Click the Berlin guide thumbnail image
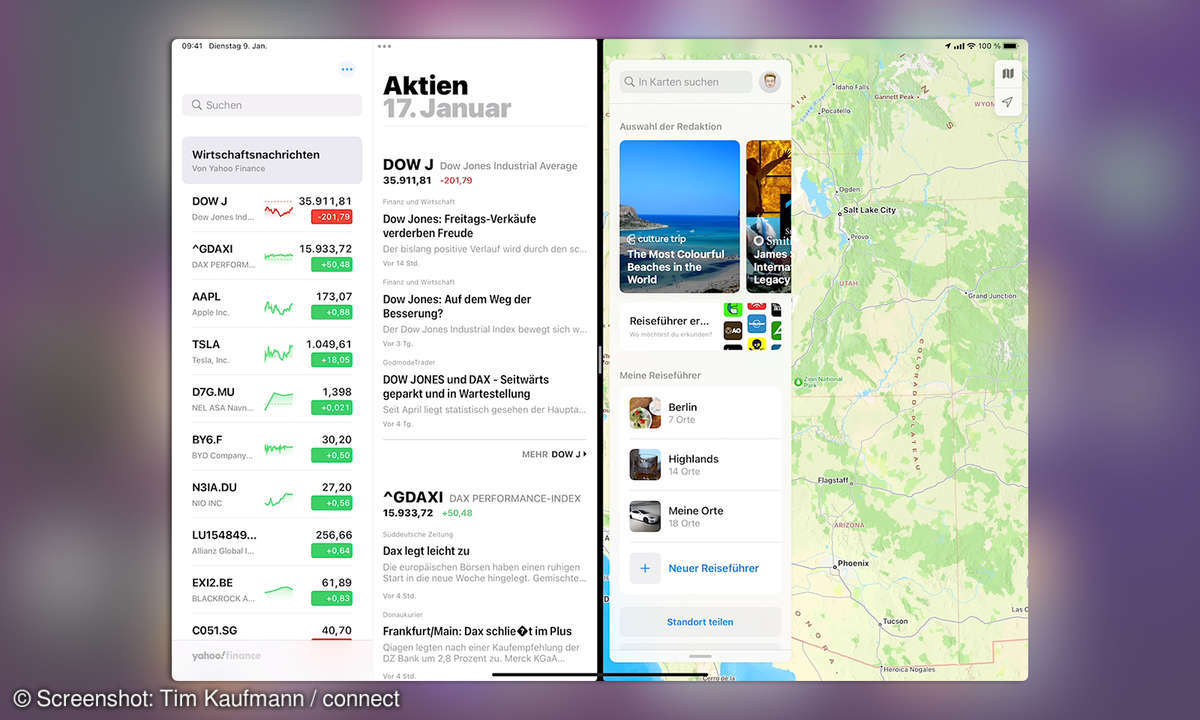The height and width of the screenshot is (720, 1200). [645, 413]
